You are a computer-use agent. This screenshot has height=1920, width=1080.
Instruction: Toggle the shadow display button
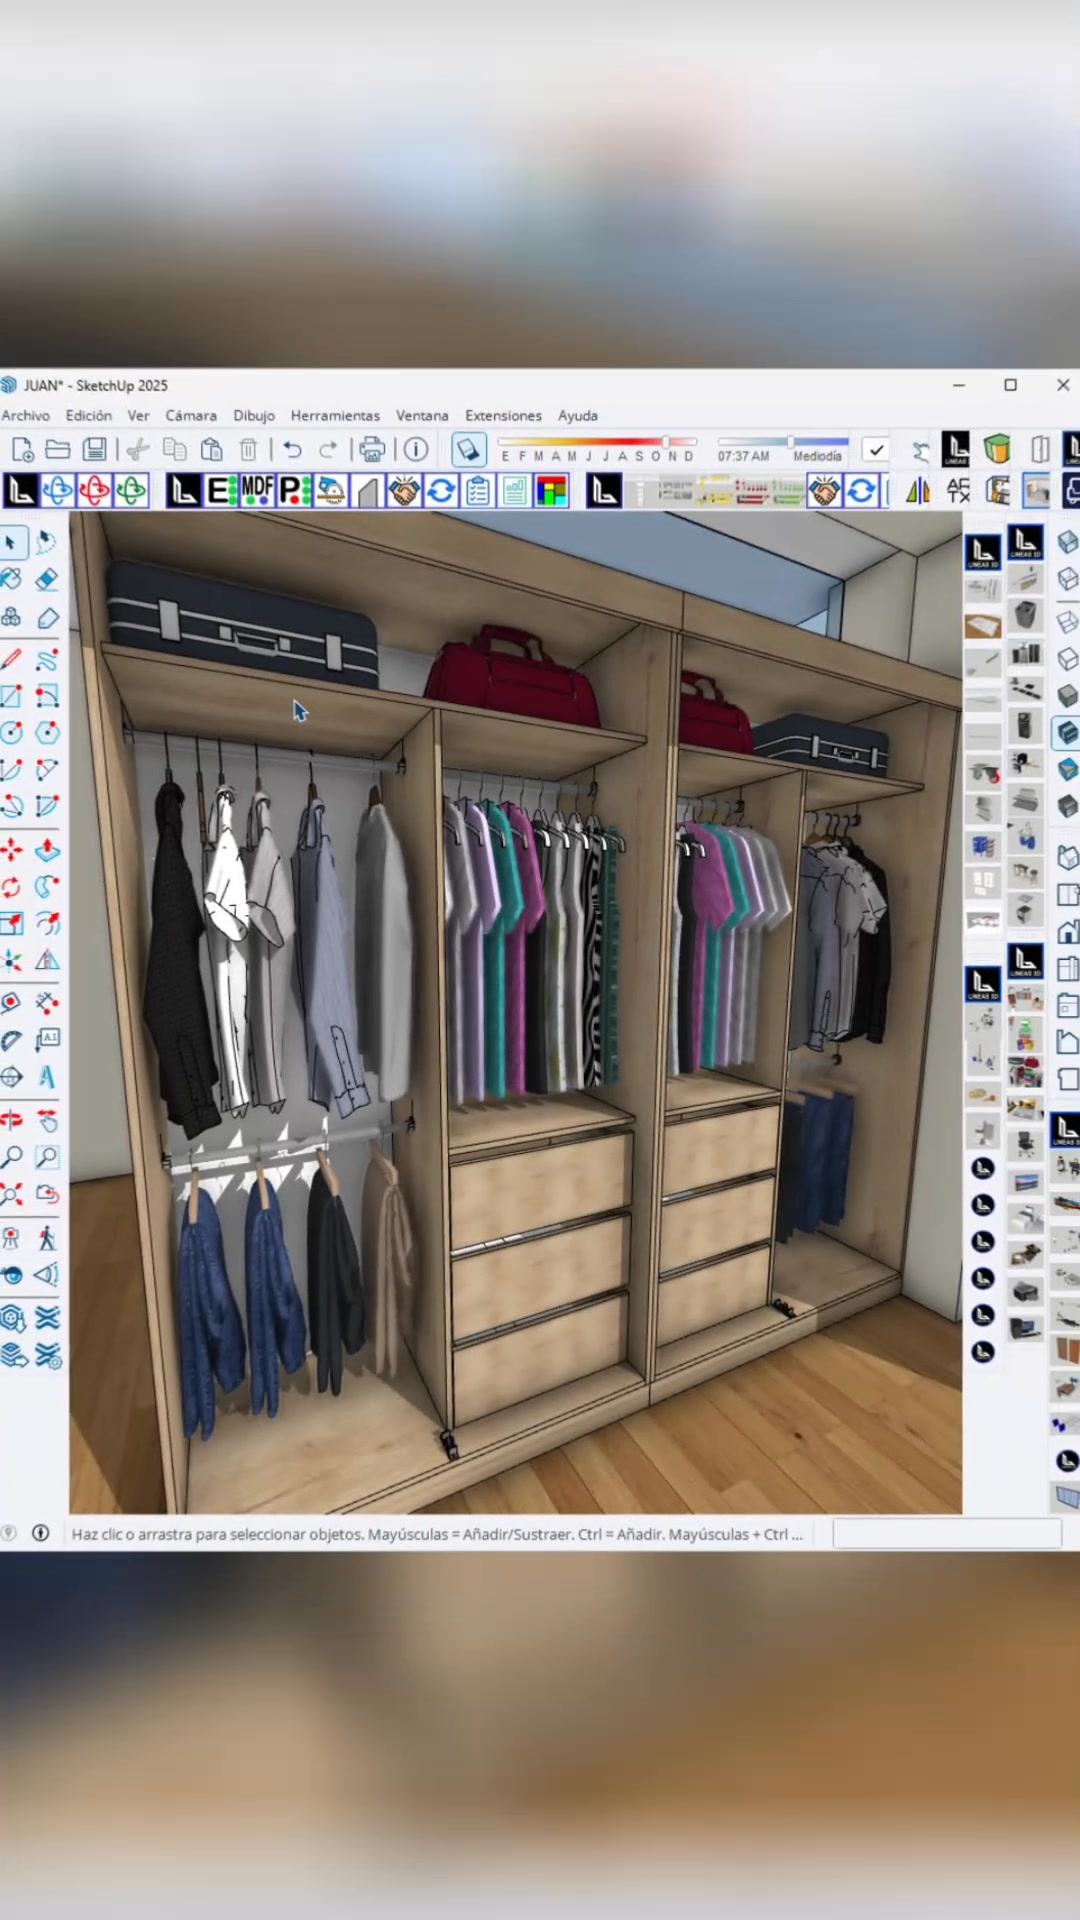[468, 450]
